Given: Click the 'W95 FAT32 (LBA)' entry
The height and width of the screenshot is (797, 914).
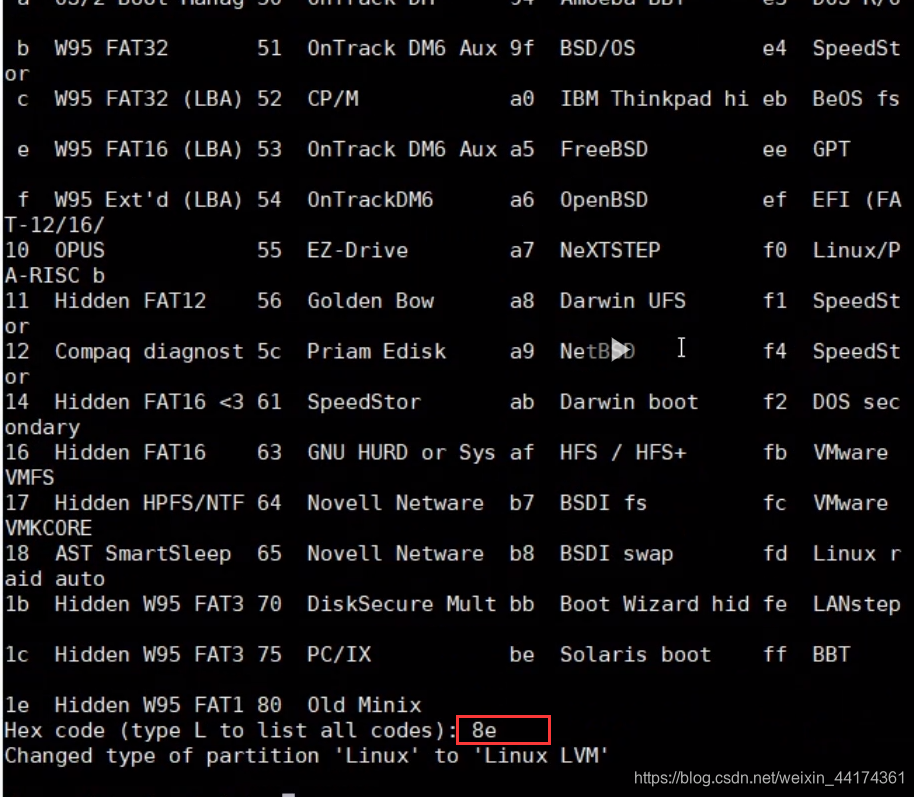Looking at the screenshot, I should tap(148, 99).
